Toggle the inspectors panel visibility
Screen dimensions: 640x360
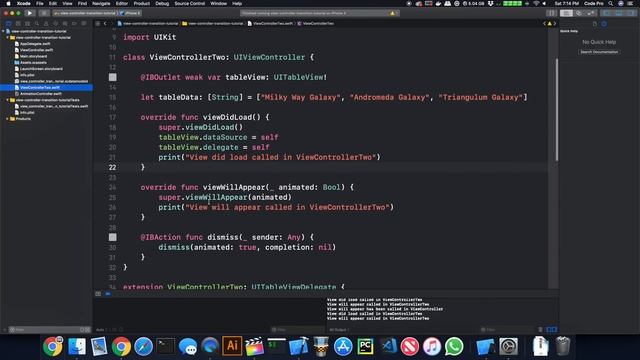point(631,13)
